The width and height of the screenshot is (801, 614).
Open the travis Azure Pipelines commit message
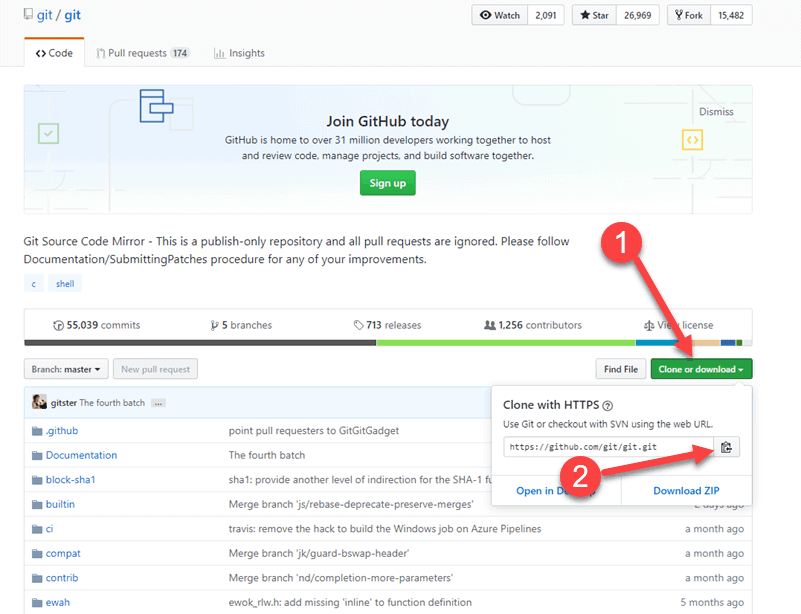385,529
